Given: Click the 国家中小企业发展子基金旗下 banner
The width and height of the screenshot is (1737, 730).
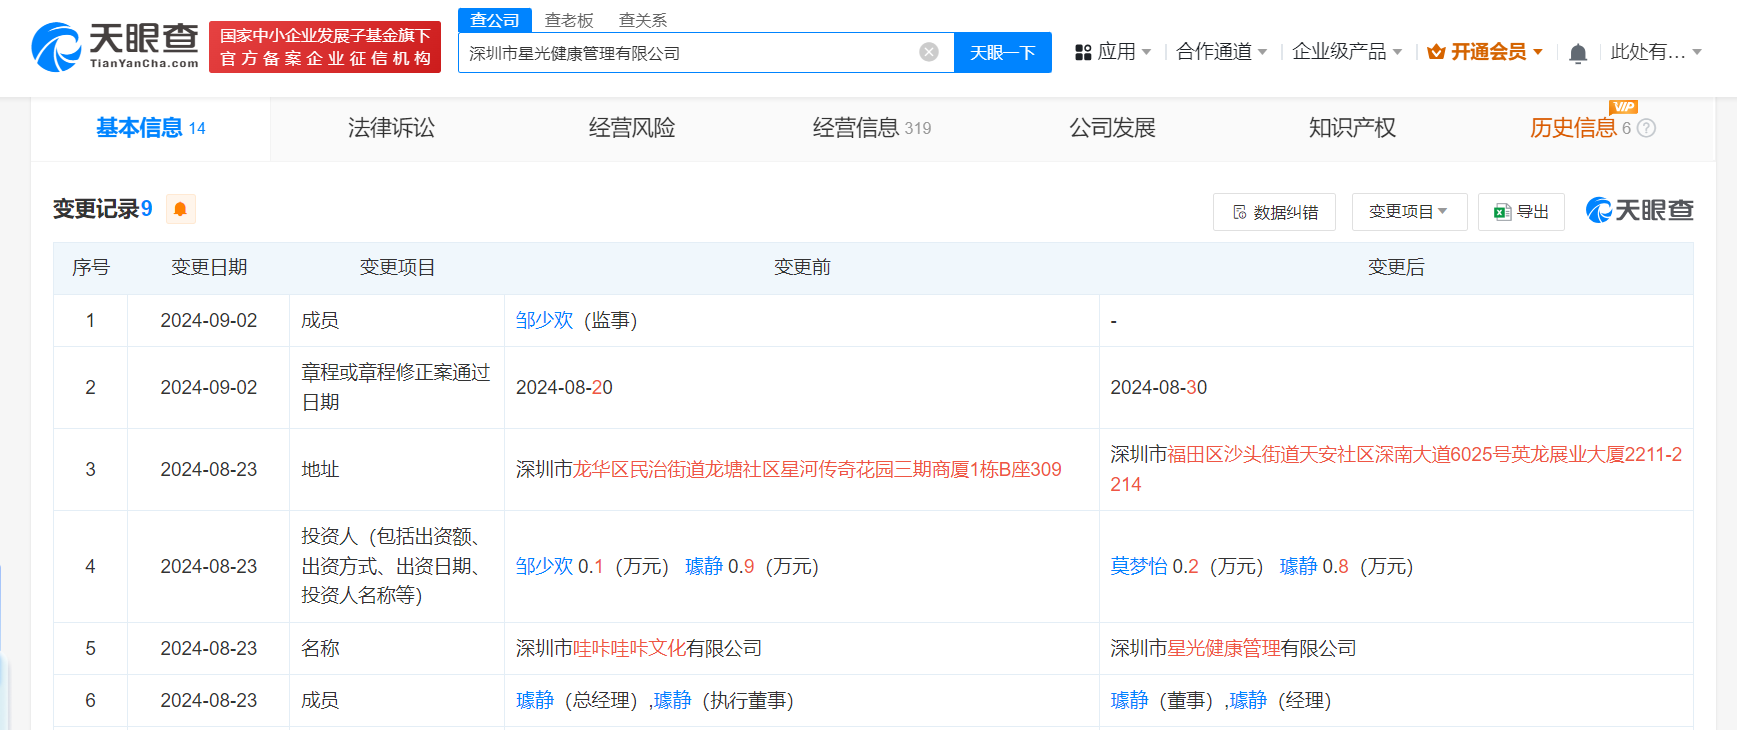Looking at the screenshot, I should pyautogui.click(x=325, y=46).
